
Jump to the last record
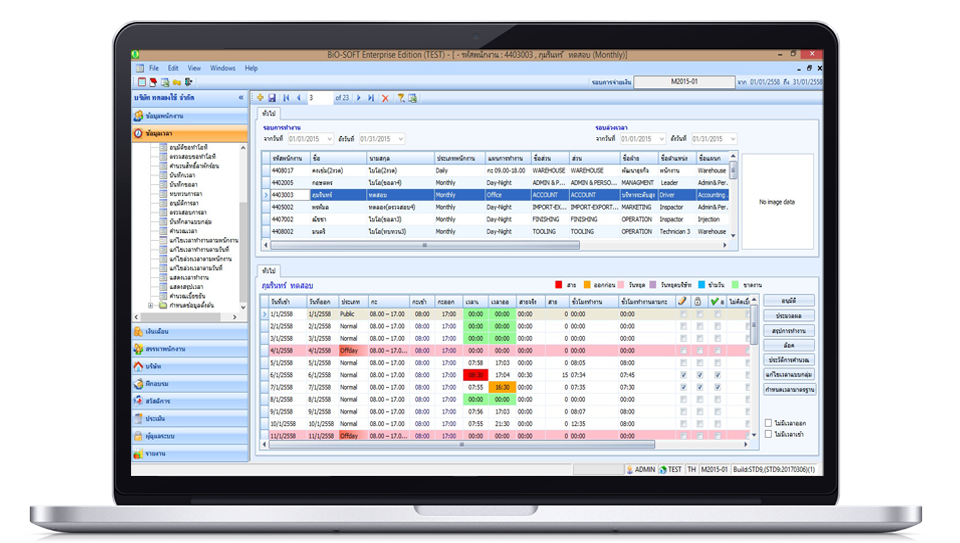point(371,98)
